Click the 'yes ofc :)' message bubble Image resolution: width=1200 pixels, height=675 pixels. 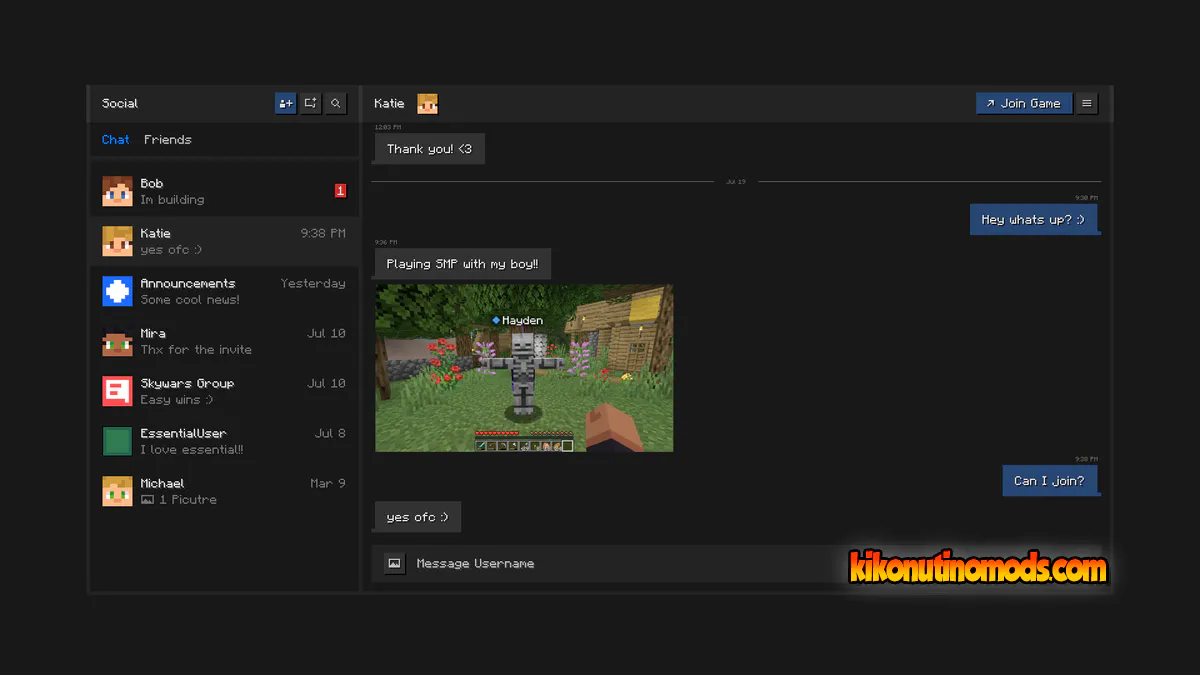click(x=417, y=517)
